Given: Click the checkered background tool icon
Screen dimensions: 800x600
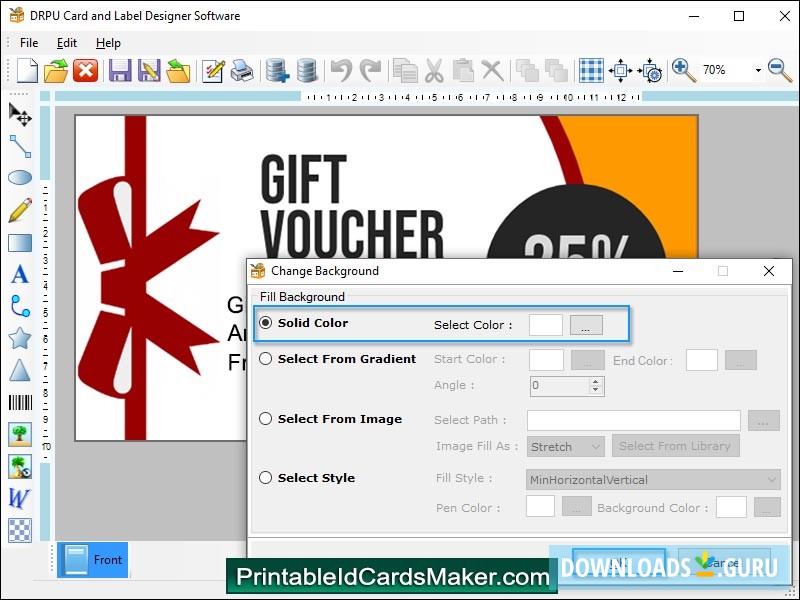Looking at the screenshot, I should pos(20,530).
